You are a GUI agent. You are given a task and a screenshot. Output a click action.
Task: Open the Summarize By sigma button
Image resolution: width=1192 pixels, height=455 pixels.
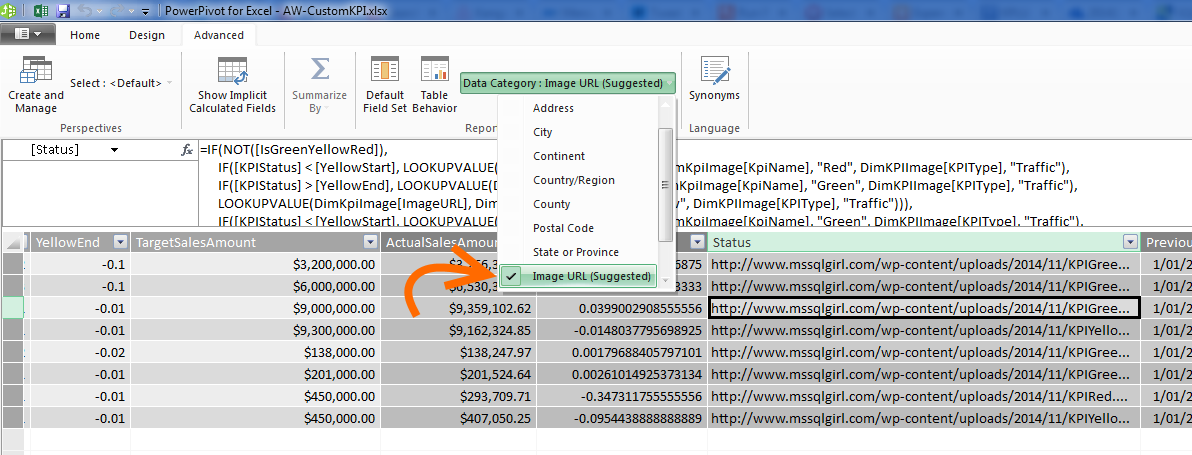[x=319, y=86]
